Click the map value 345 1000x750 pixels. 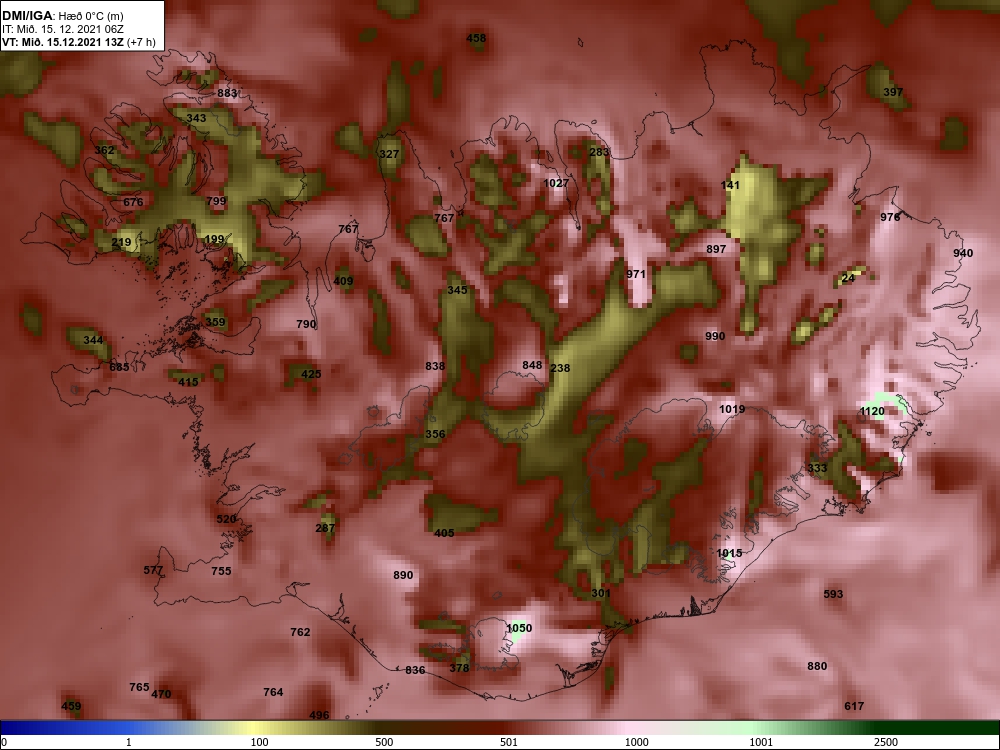[x=457, y=290]
